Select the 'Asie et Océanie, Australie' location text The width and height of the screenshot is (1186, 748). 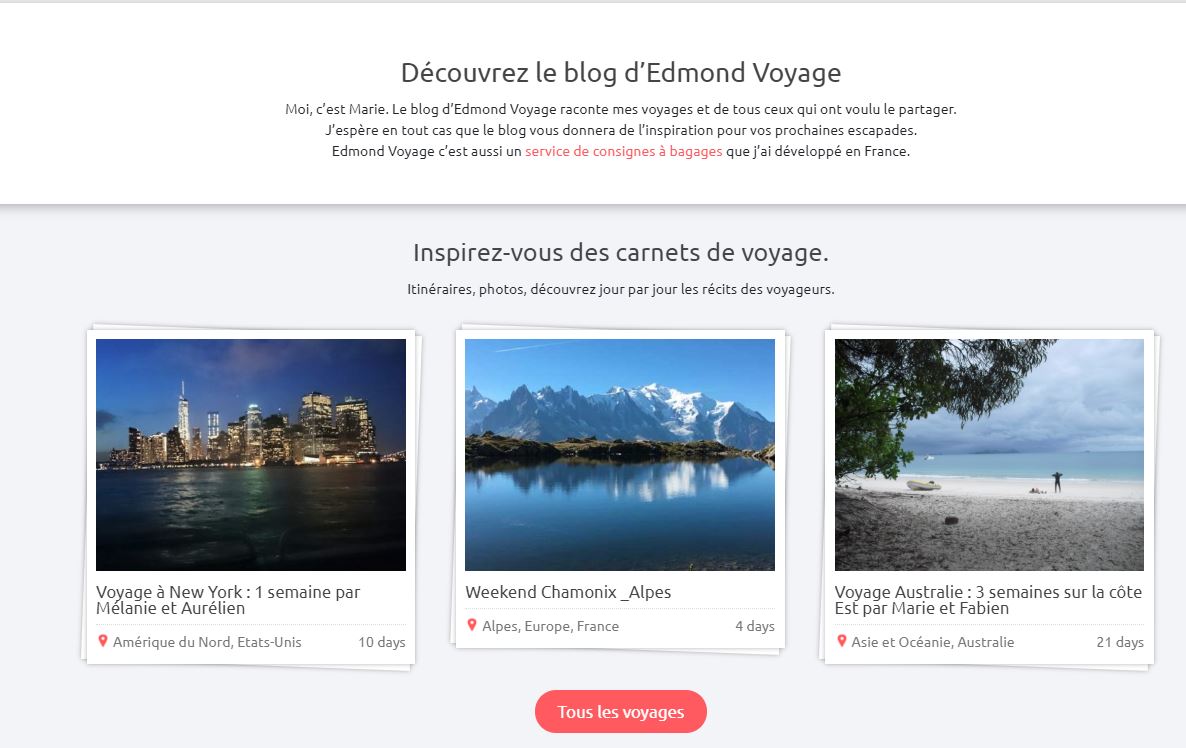(933, 642)
